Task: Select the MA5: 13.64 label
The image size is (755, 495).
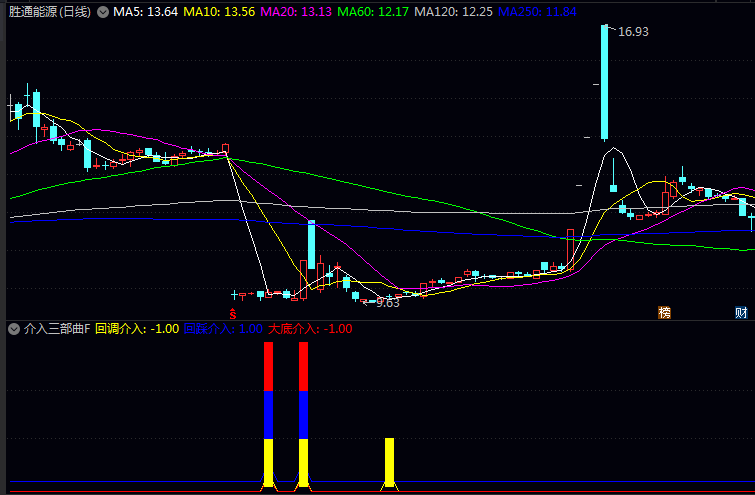Action: point(145,12)
